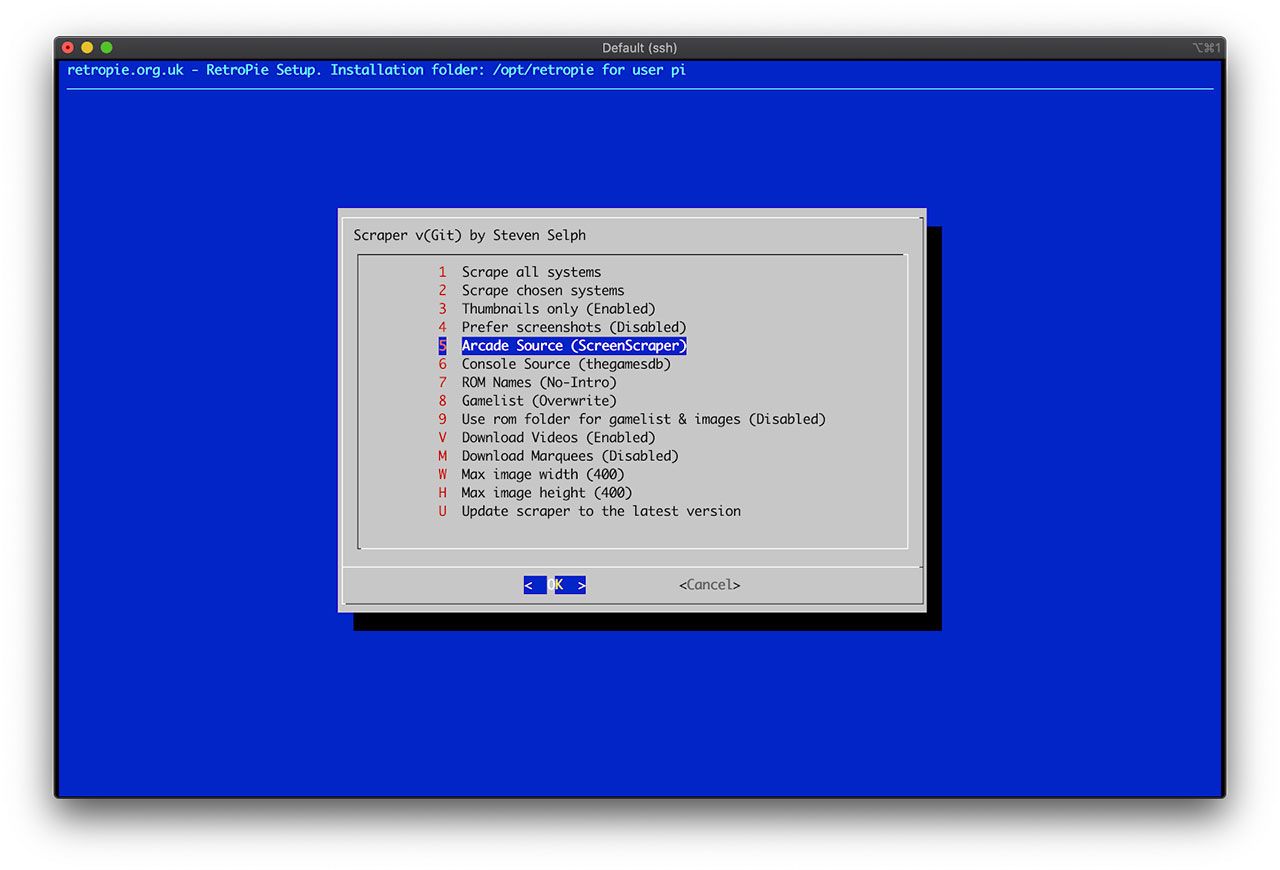Select 'Update scraper to the latest version'

601,511
